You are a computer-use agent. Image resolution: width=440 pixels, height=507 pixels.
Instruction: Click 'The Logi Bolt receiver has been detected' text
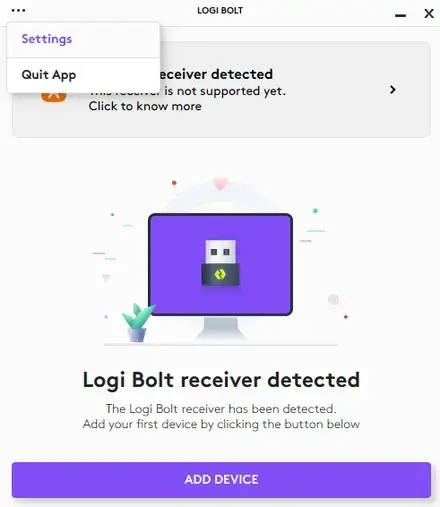coord(221,409)
